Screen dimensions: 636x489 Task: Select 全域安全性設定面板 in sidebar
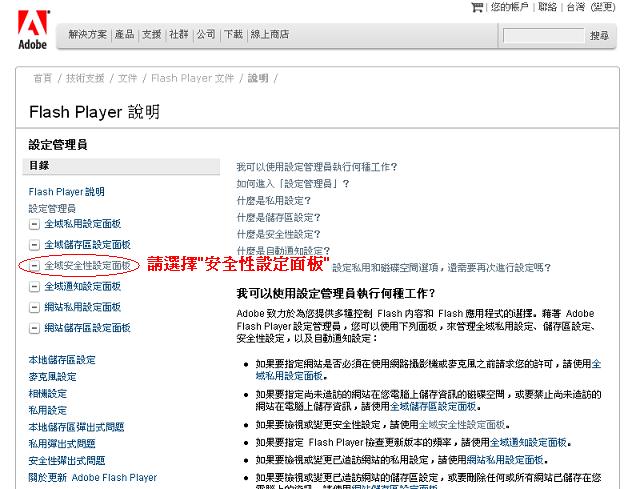click(87, 266)
